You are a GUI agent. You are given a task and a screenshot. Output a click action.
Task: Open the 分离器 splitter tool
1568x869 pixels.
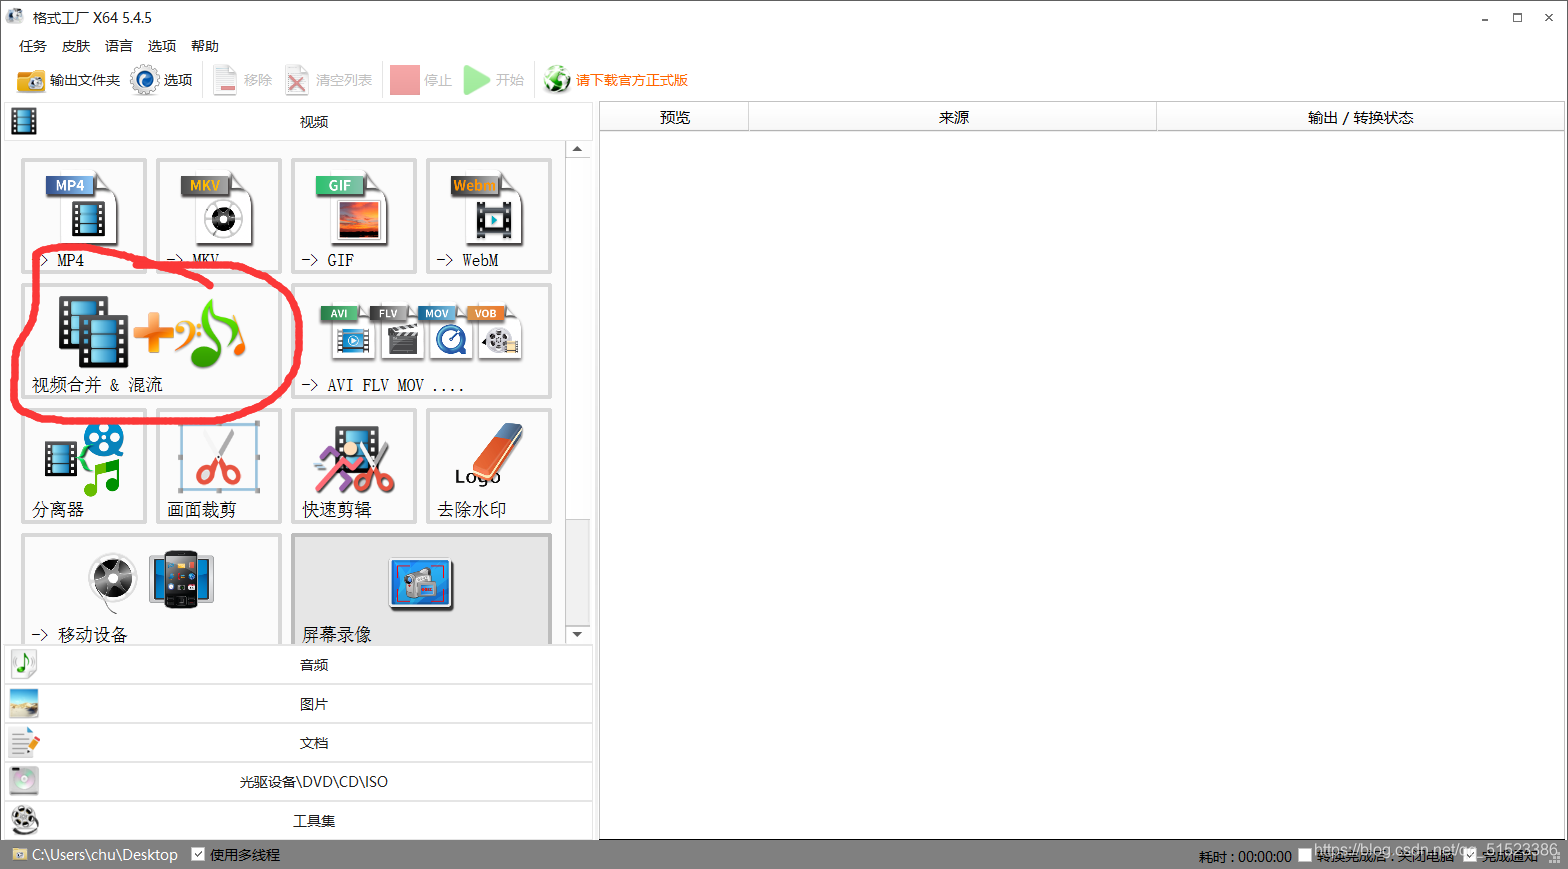(84, 466)
